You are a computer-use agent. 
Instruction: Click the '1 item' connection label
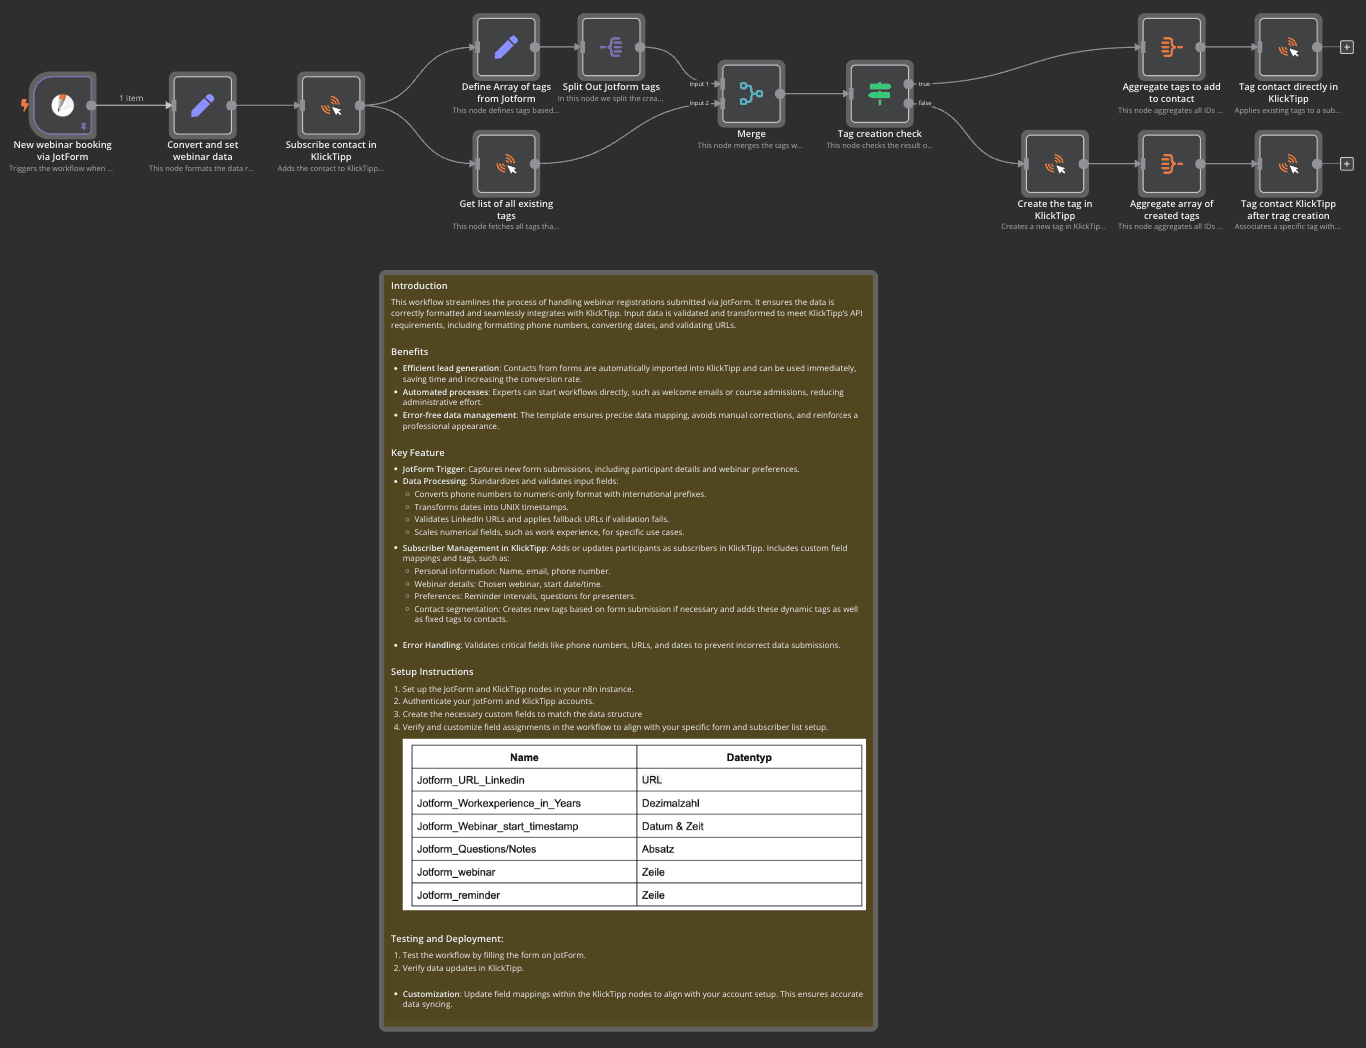pyautogui.click(x=131, y=98)
